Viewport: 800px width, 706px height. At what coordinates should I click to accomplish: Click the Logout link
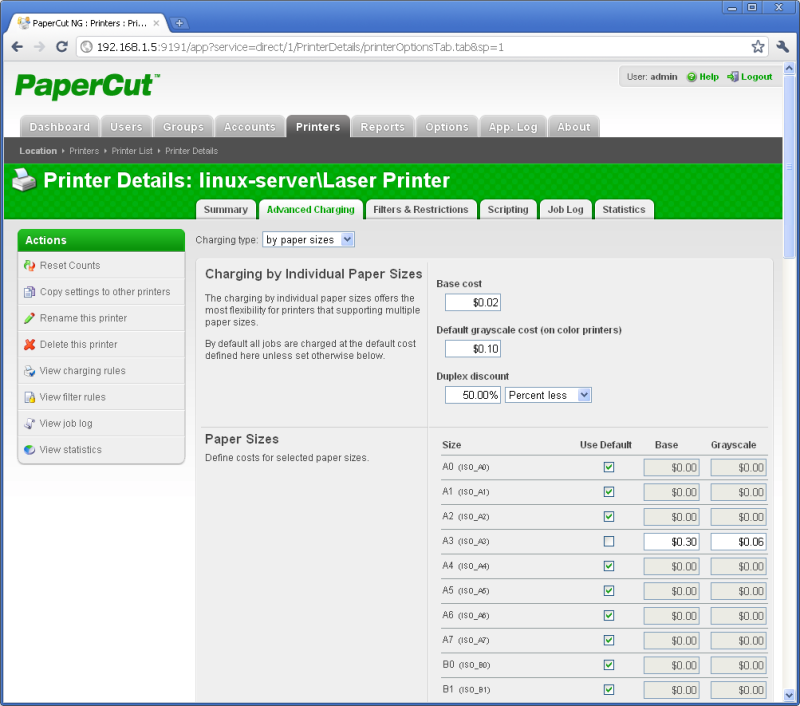coord(756,76)
